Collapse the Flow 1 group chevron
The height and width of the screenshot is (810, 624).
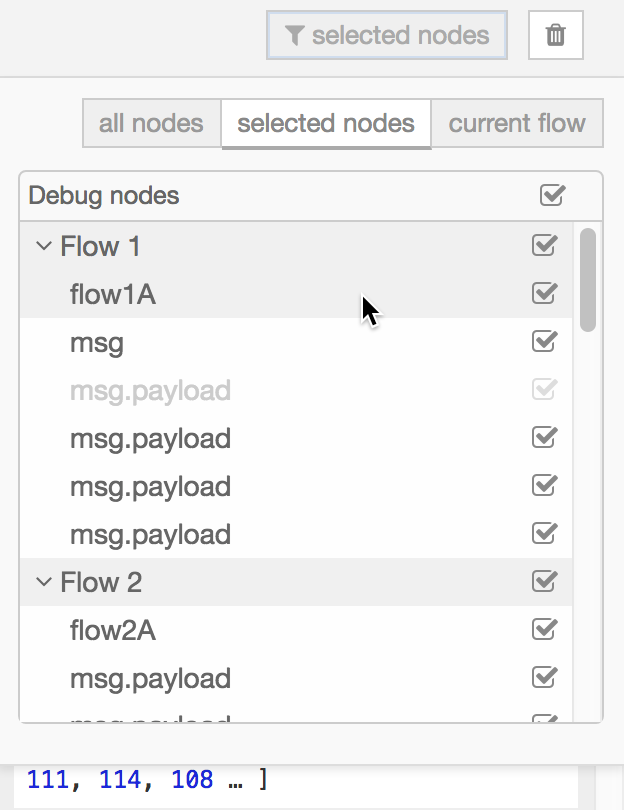pos(44,246)
